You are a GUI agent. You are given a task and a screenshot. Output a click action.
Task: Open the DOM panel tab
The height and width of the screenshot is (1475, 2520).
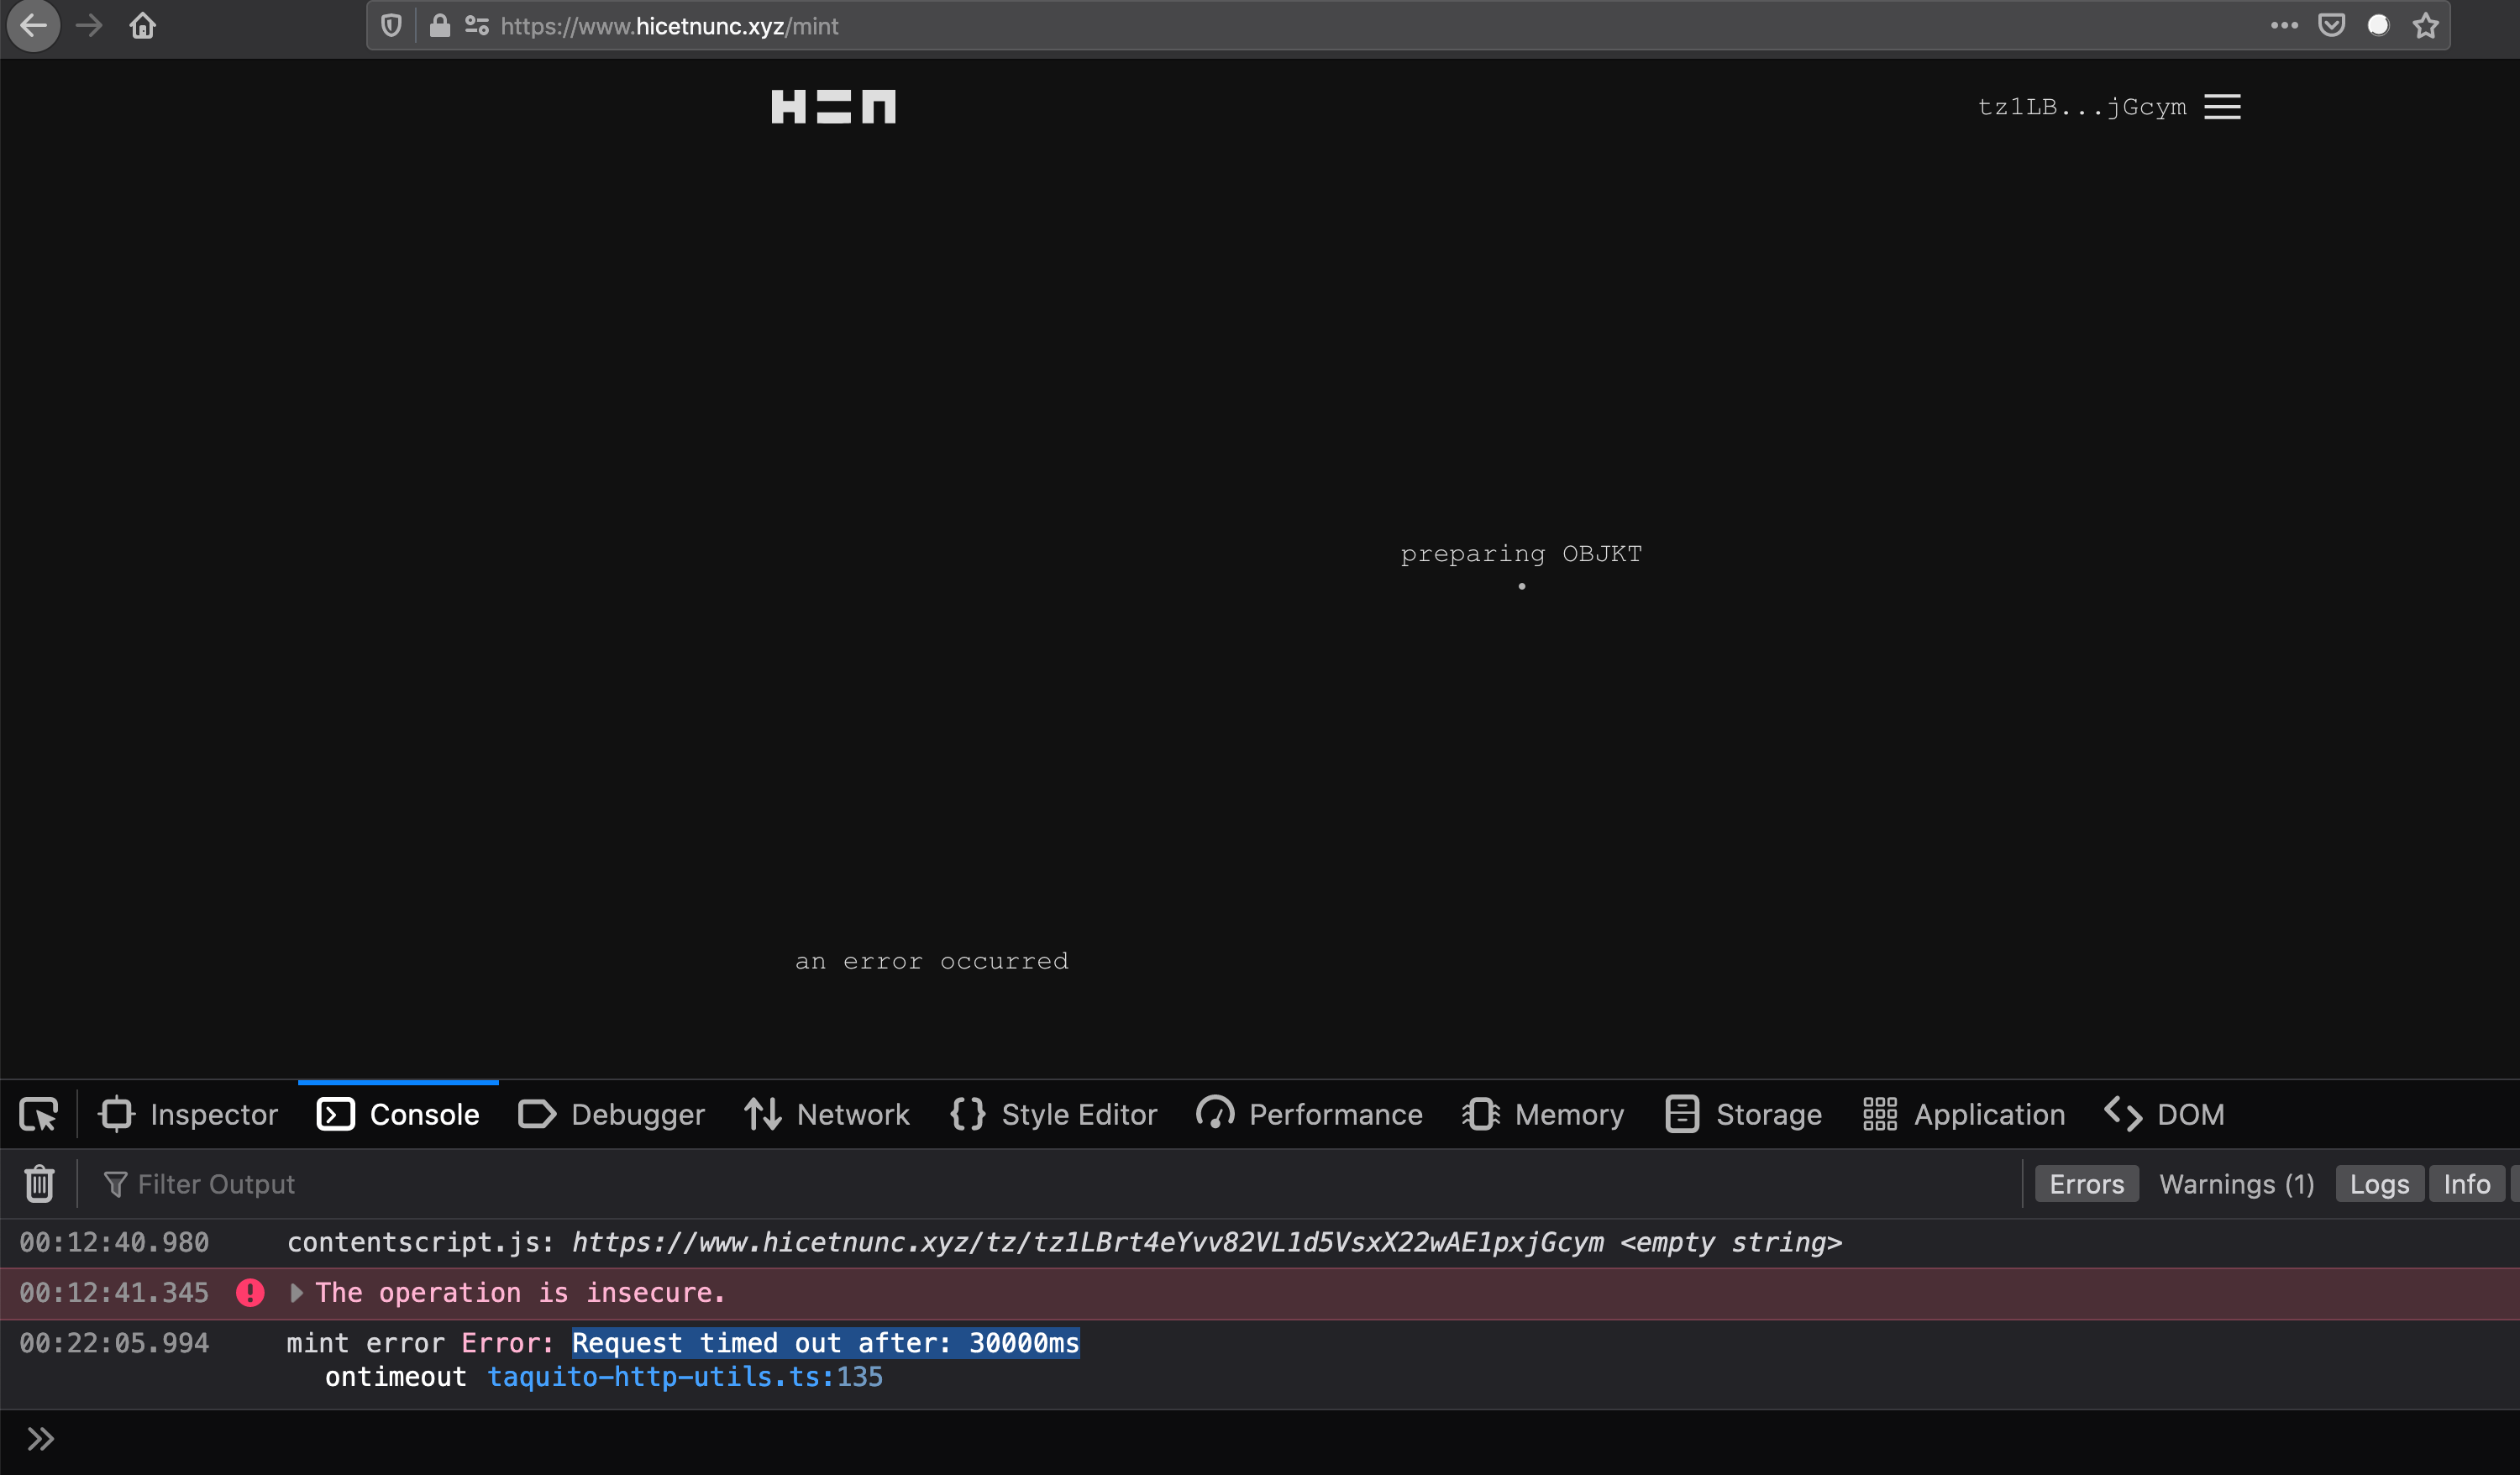pos(2165,1114)
